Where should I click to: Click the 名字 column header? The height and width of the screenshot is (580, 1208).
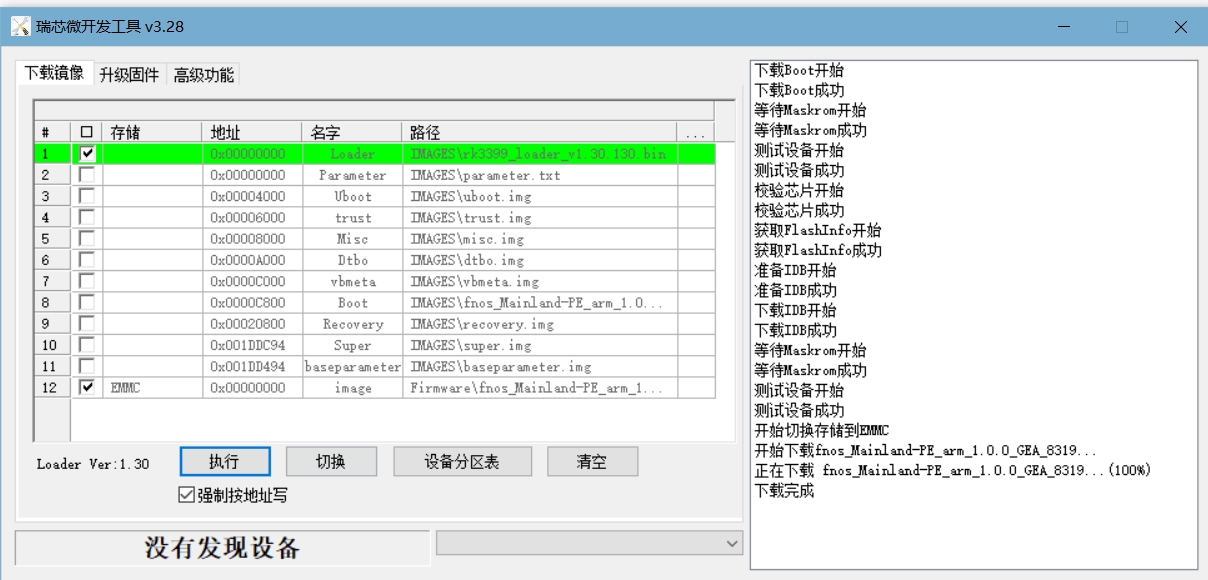[x=352, y=132]
